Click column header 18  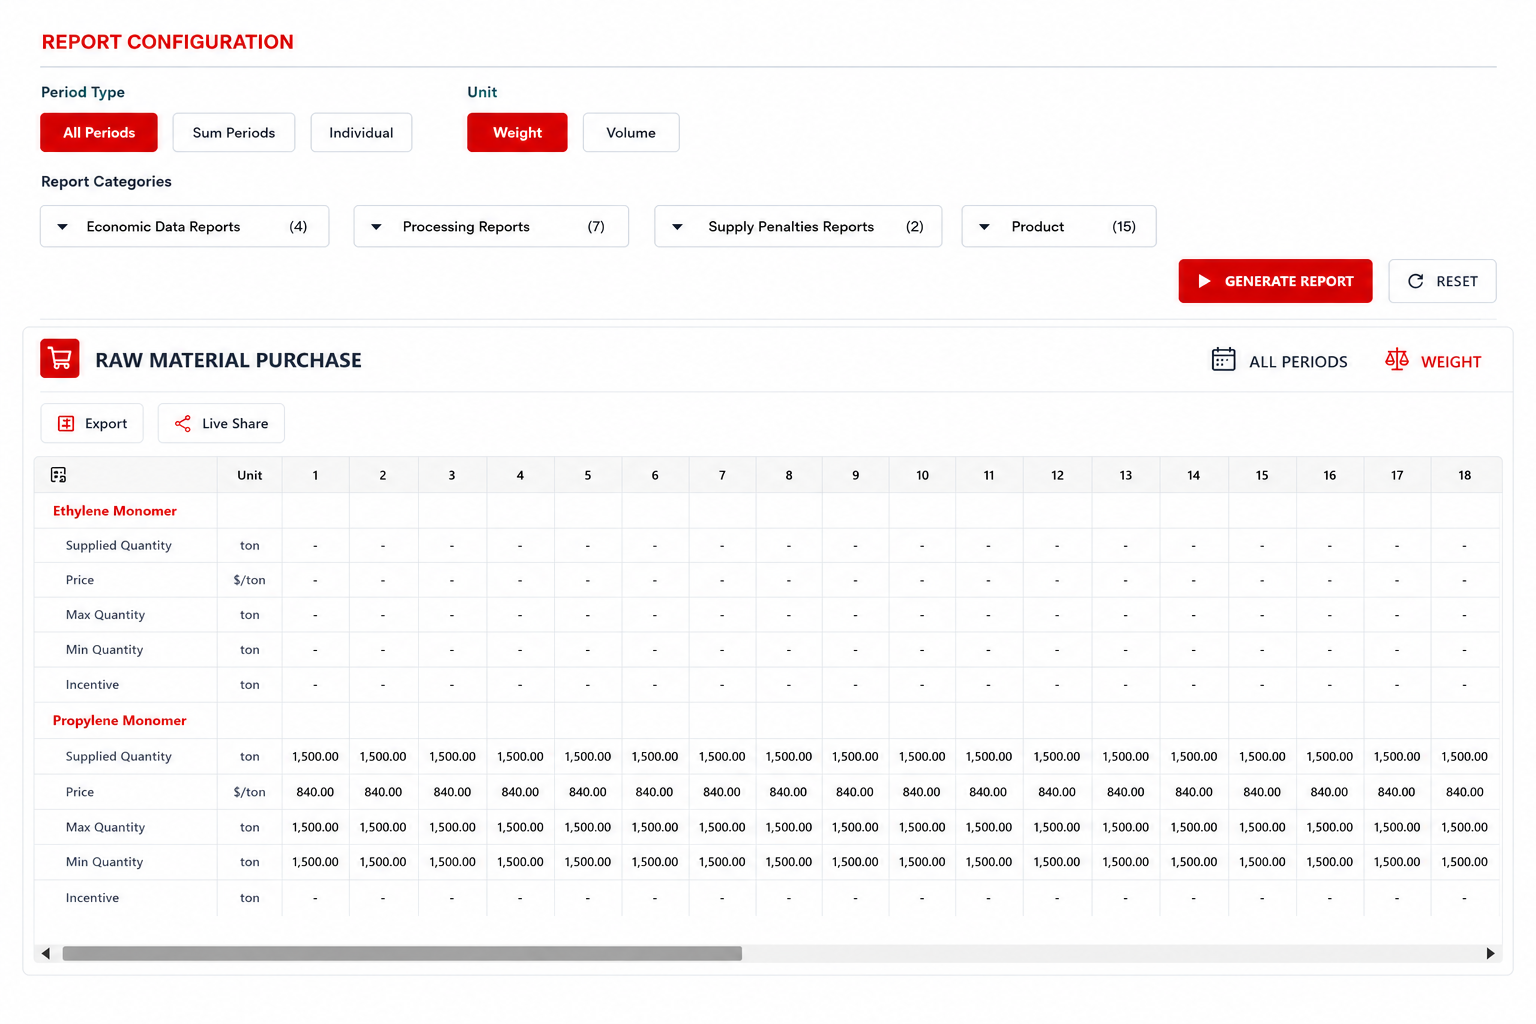(1464, 475)
